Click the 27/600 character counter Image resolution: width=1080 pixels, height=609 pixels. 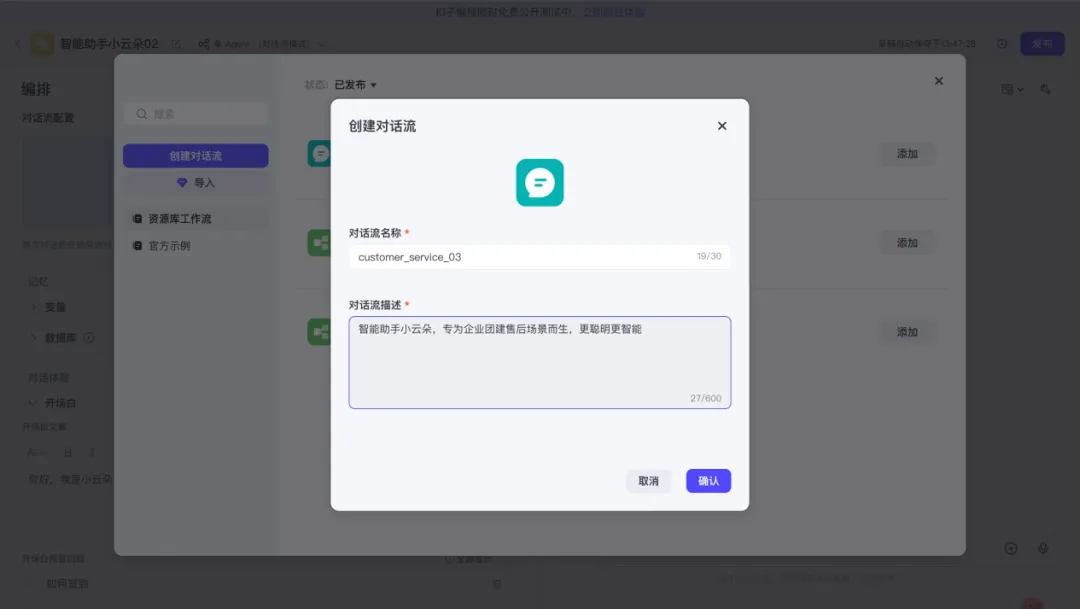pyautogui.click(x=705, y=398)
